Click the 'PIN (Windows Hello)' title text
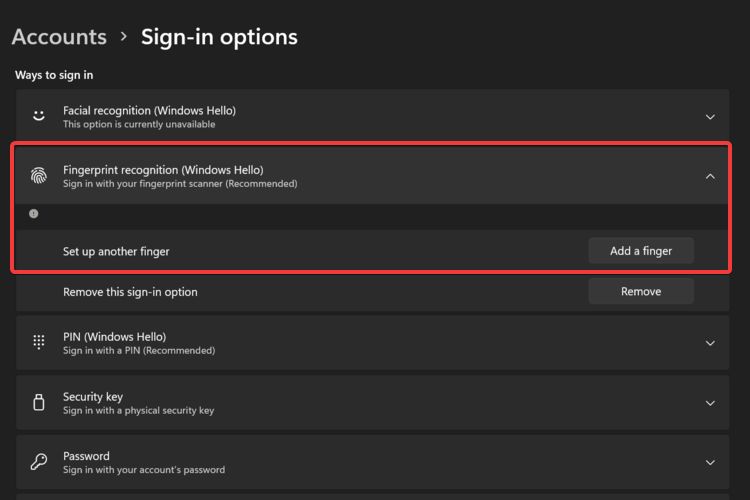 point(114,337)
